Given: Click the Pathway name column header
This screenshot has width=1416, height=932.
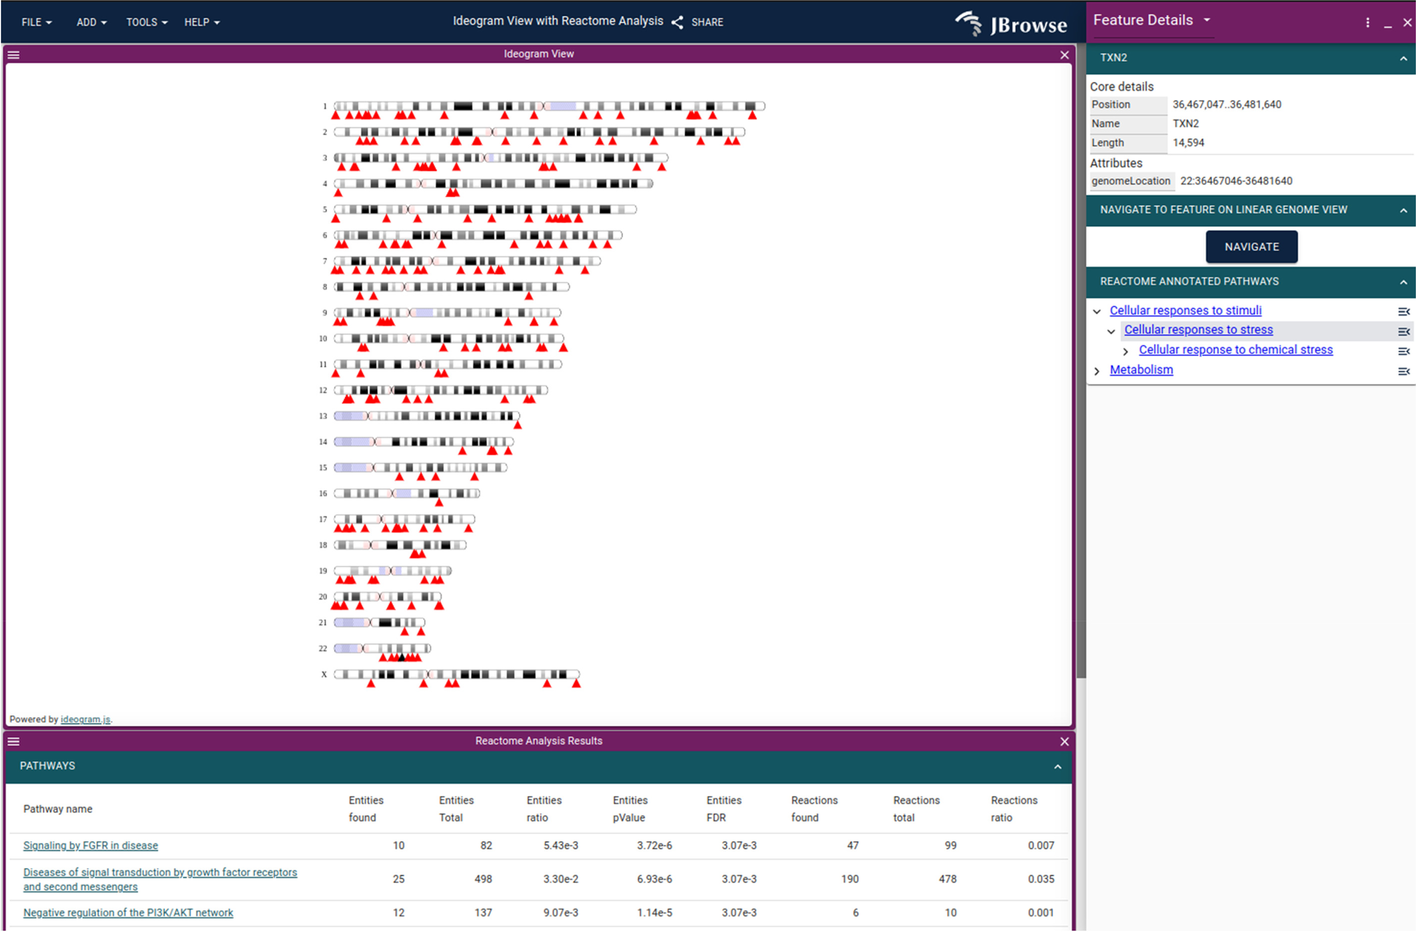Looking at the screenshot, I should tap(58, 810).
